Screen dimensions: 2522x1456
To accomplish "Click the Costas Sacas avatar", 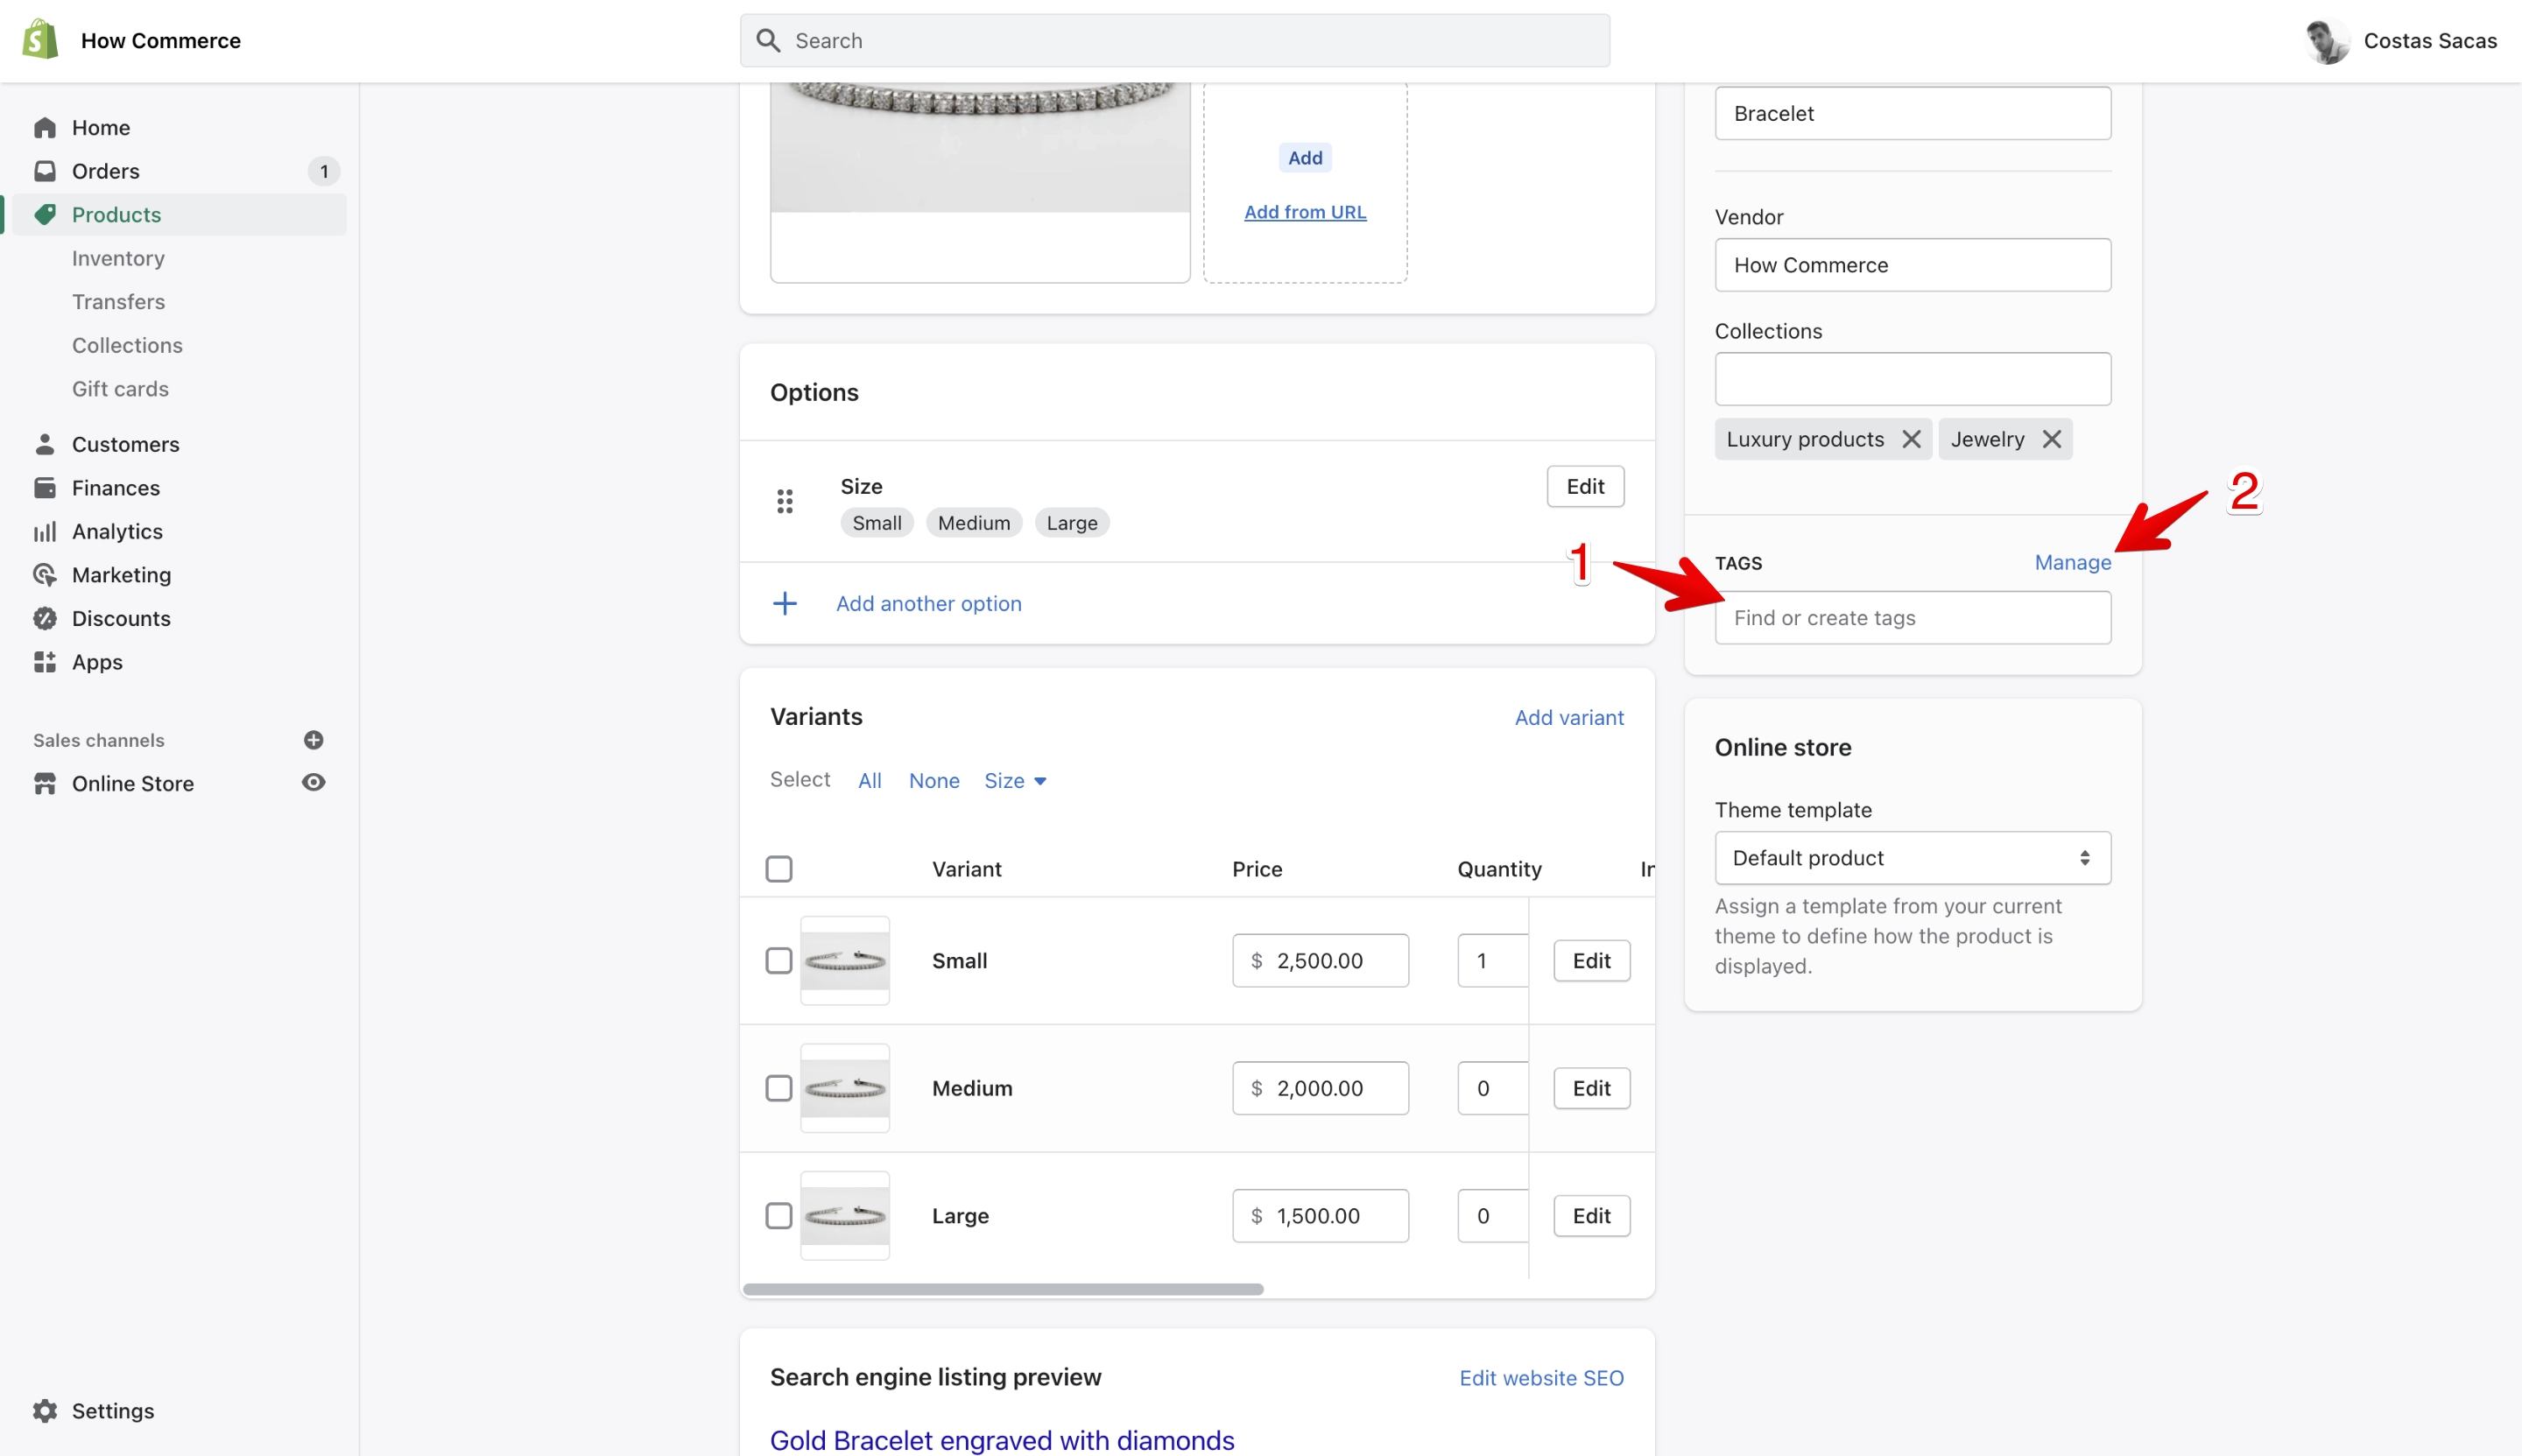I will click(2328, 41).
